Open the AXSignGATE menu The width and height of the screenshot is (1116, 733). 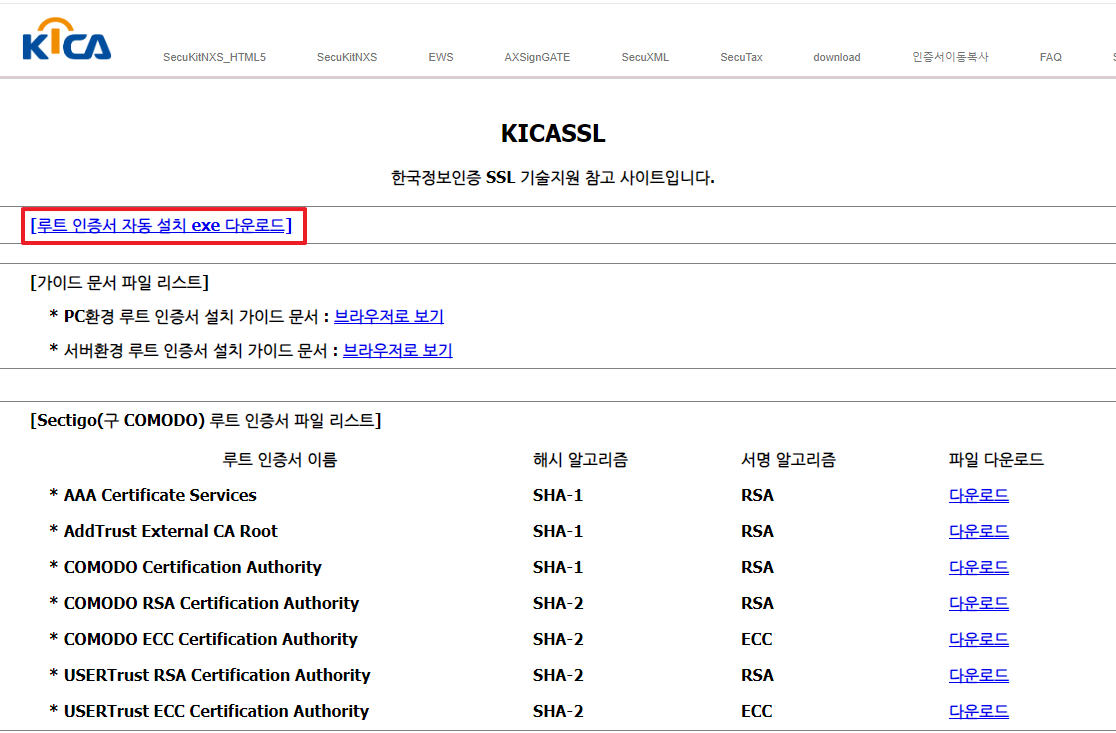tap(537, 58)
